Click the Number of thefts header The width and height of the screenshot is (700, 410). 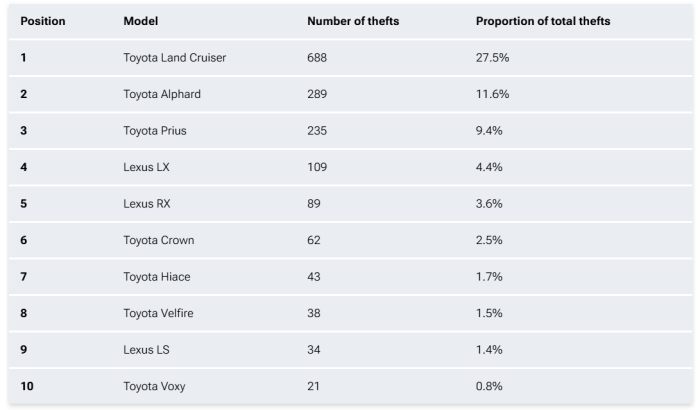coord(353,21)
